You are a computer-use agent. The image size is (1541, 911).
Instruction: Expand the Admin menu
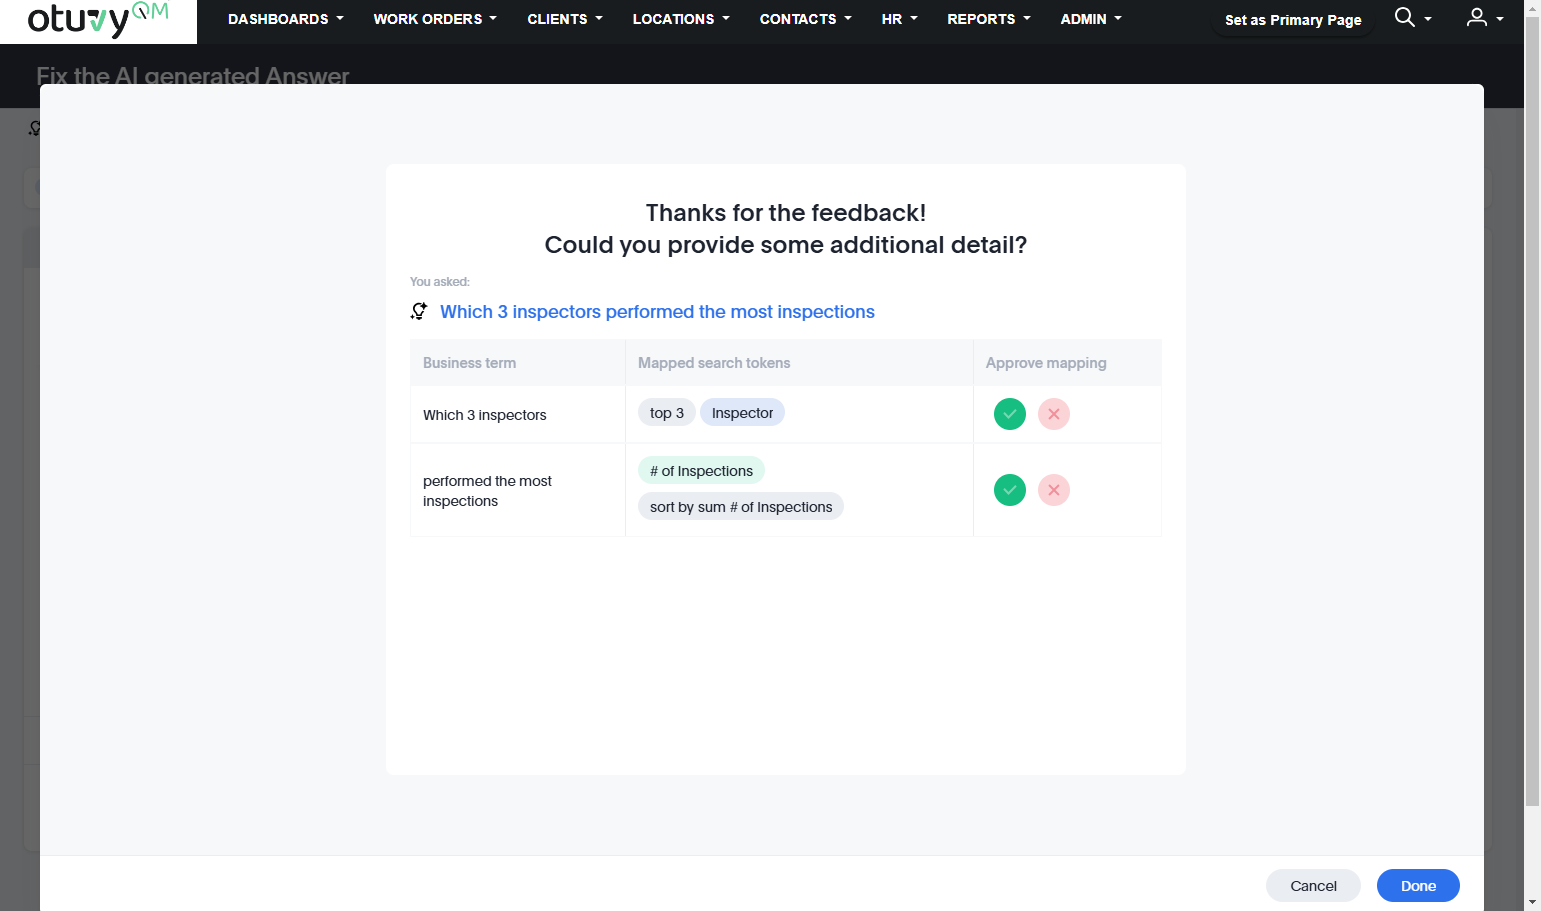tap(1091, 19)
